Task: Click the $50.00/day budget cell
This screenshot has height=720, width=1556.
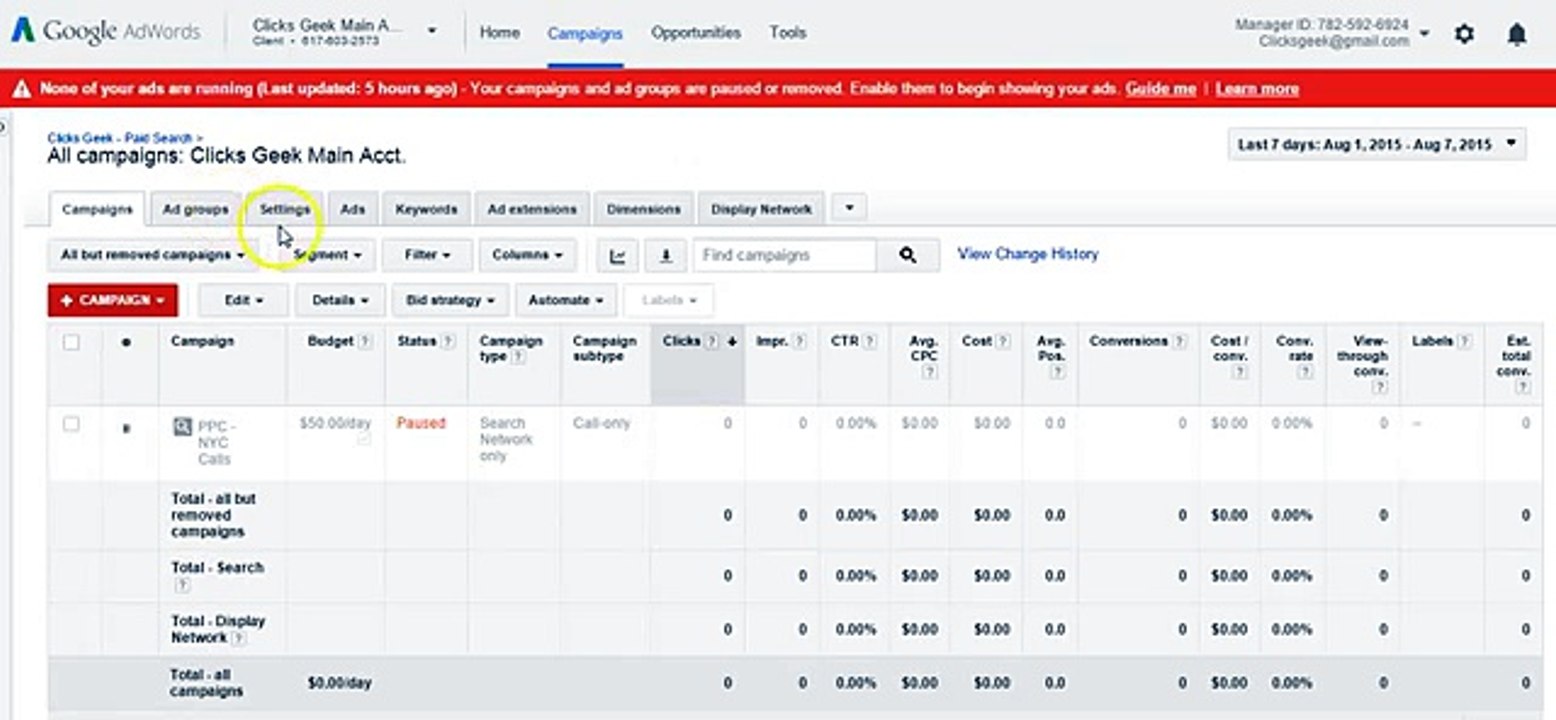Action: click(x=335, y=423)
